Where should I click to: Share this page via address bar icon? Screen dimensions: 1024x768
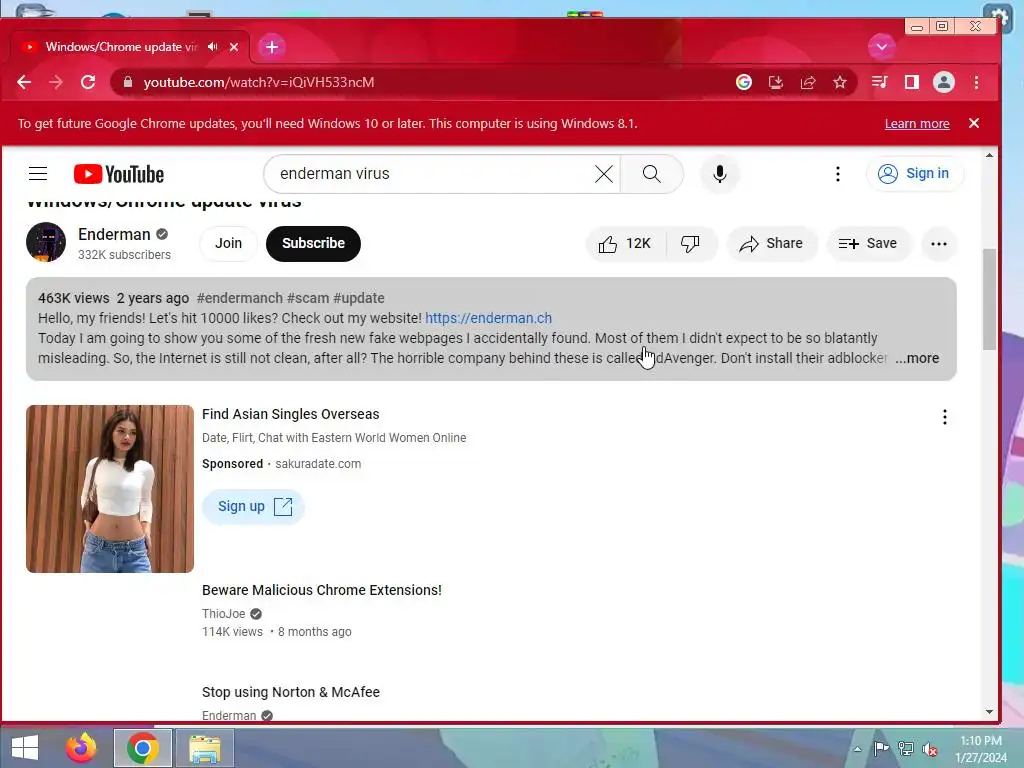(x=808, y=82)
